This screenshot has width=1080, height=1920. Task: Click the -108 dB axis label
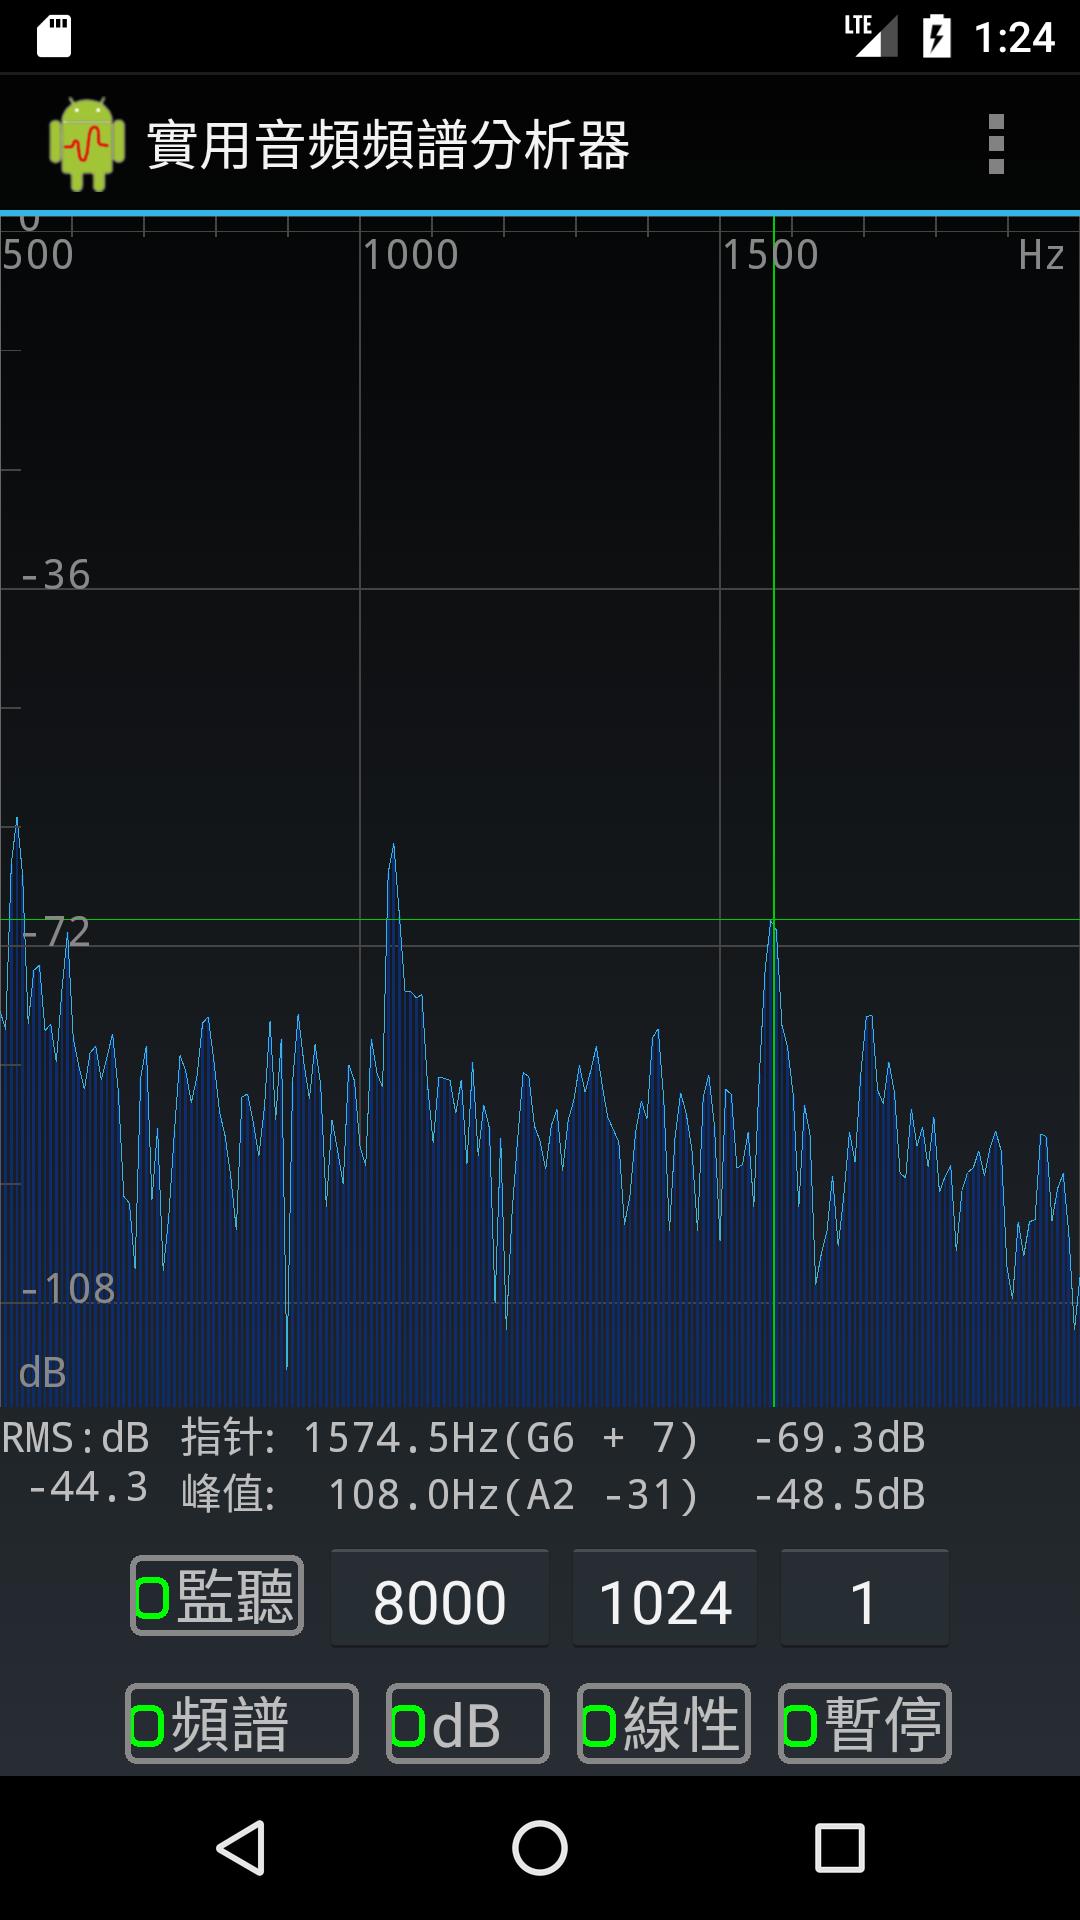[68, 1288]
